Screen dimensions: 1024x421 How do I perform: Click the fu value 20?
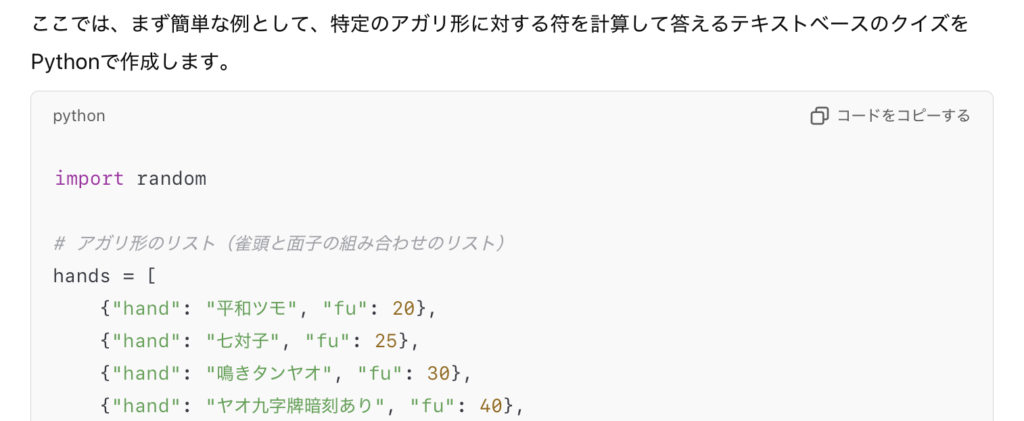pos(404,307)
